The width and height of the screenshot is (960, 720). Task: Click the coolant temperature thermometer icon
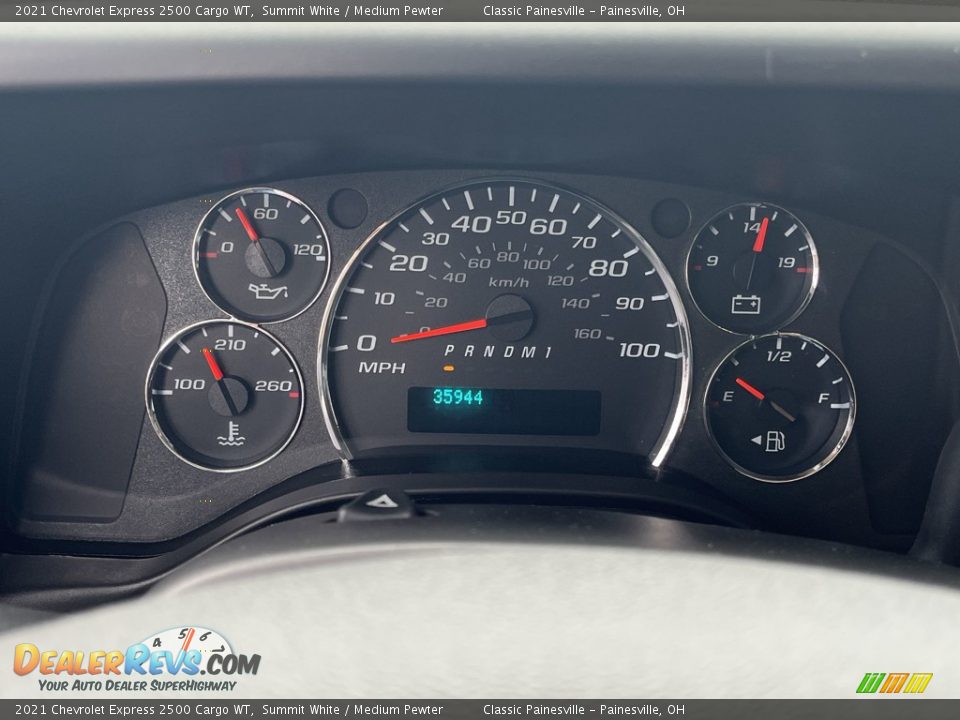(x=231, y=434)
